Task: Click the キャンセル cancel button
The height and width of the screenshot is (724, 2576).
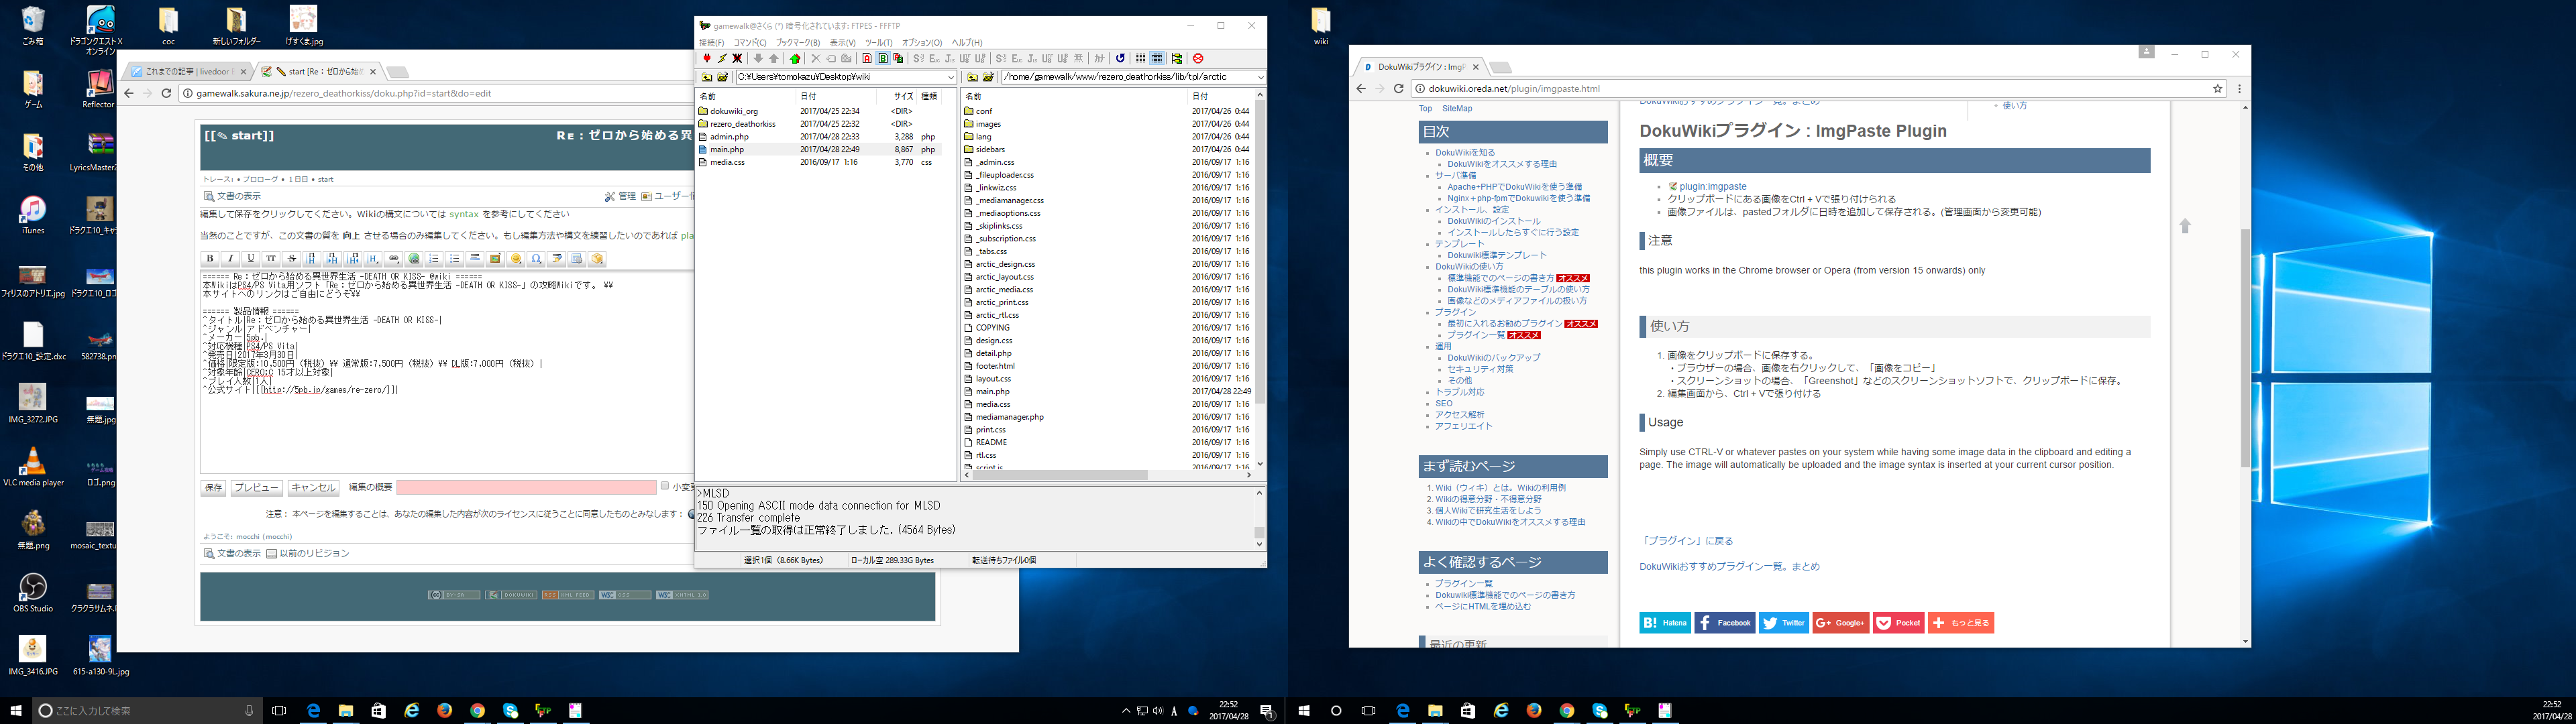Action: 313,488
